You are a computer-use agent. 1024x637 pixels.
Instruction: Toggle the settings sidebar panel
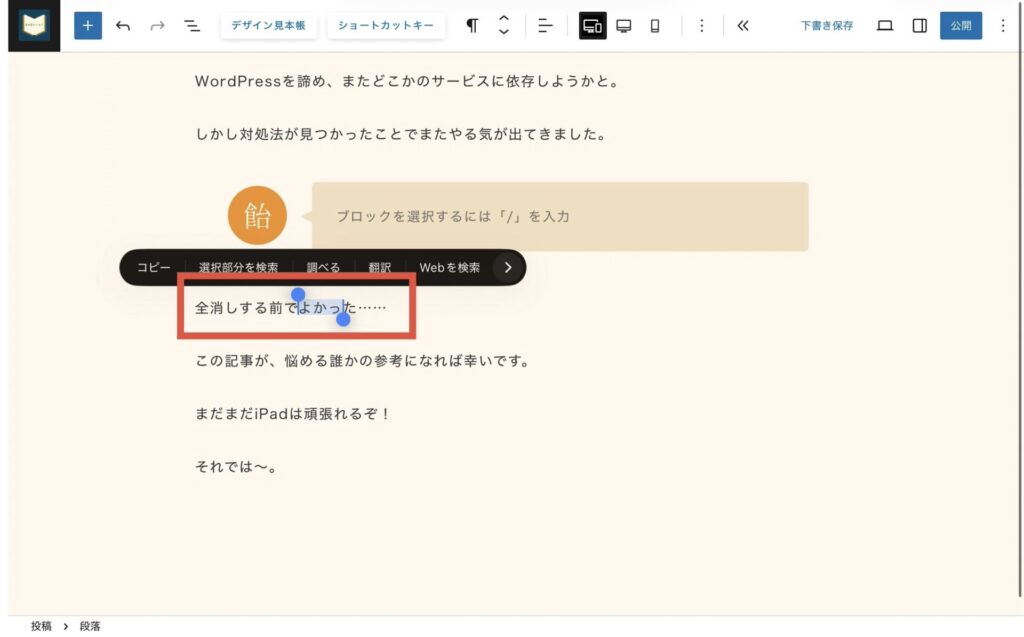coord(919,26)
